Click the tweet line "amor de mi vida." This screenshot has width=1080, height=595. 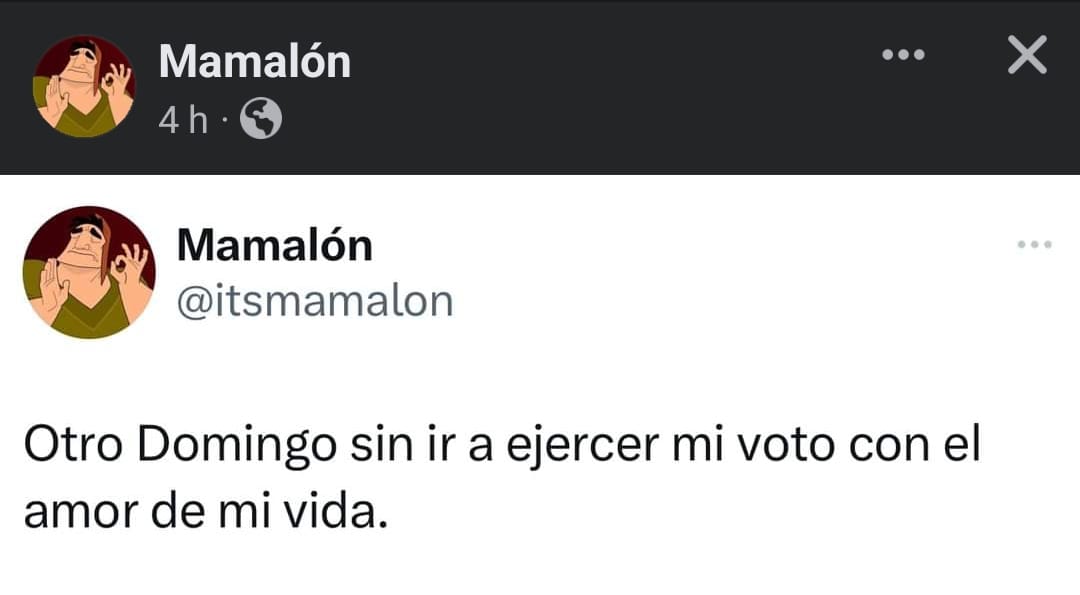(x=204, y=511)
